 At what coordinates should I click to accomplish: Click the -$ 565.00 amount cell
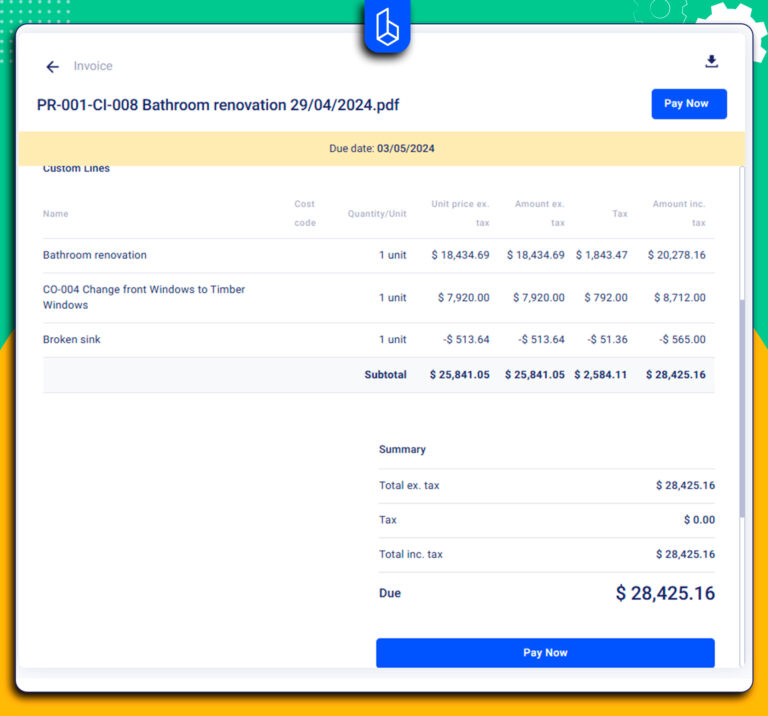682,339
